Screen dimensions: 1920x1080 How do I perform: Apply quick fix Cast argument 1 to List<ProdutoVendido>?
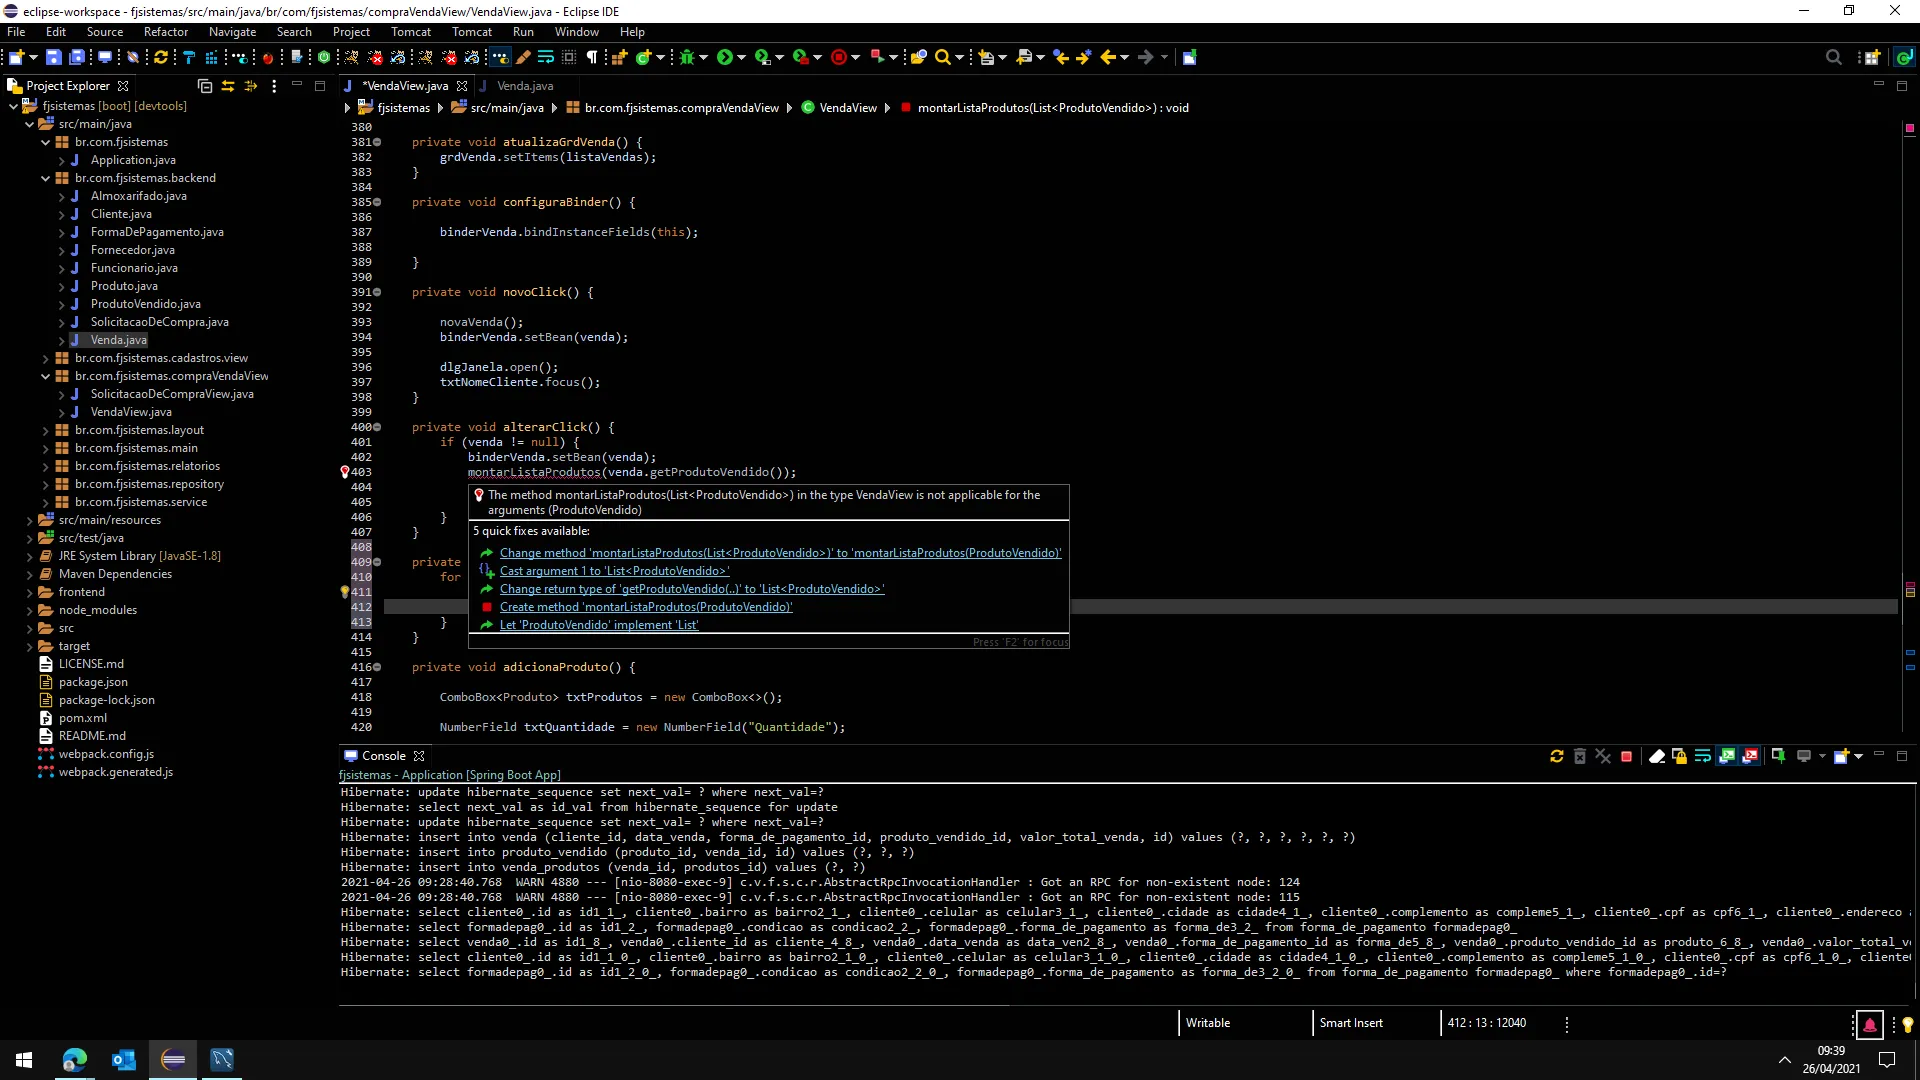tap(614, 571)
